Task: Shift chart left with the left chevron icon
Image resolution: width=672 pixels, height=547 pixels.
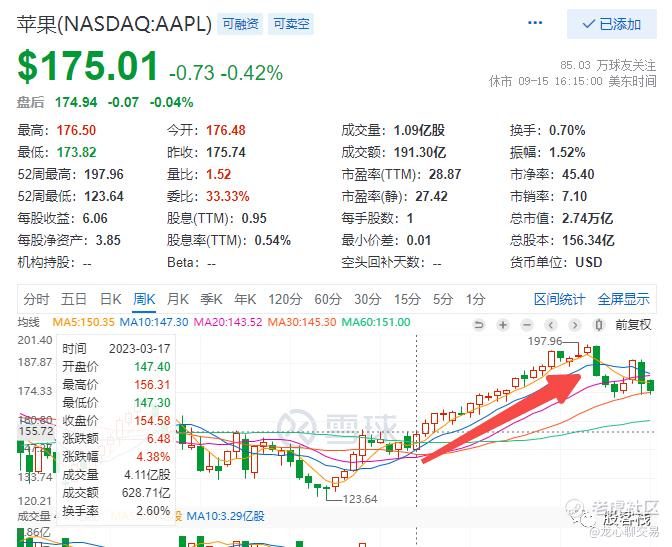Action: [551, 325]
